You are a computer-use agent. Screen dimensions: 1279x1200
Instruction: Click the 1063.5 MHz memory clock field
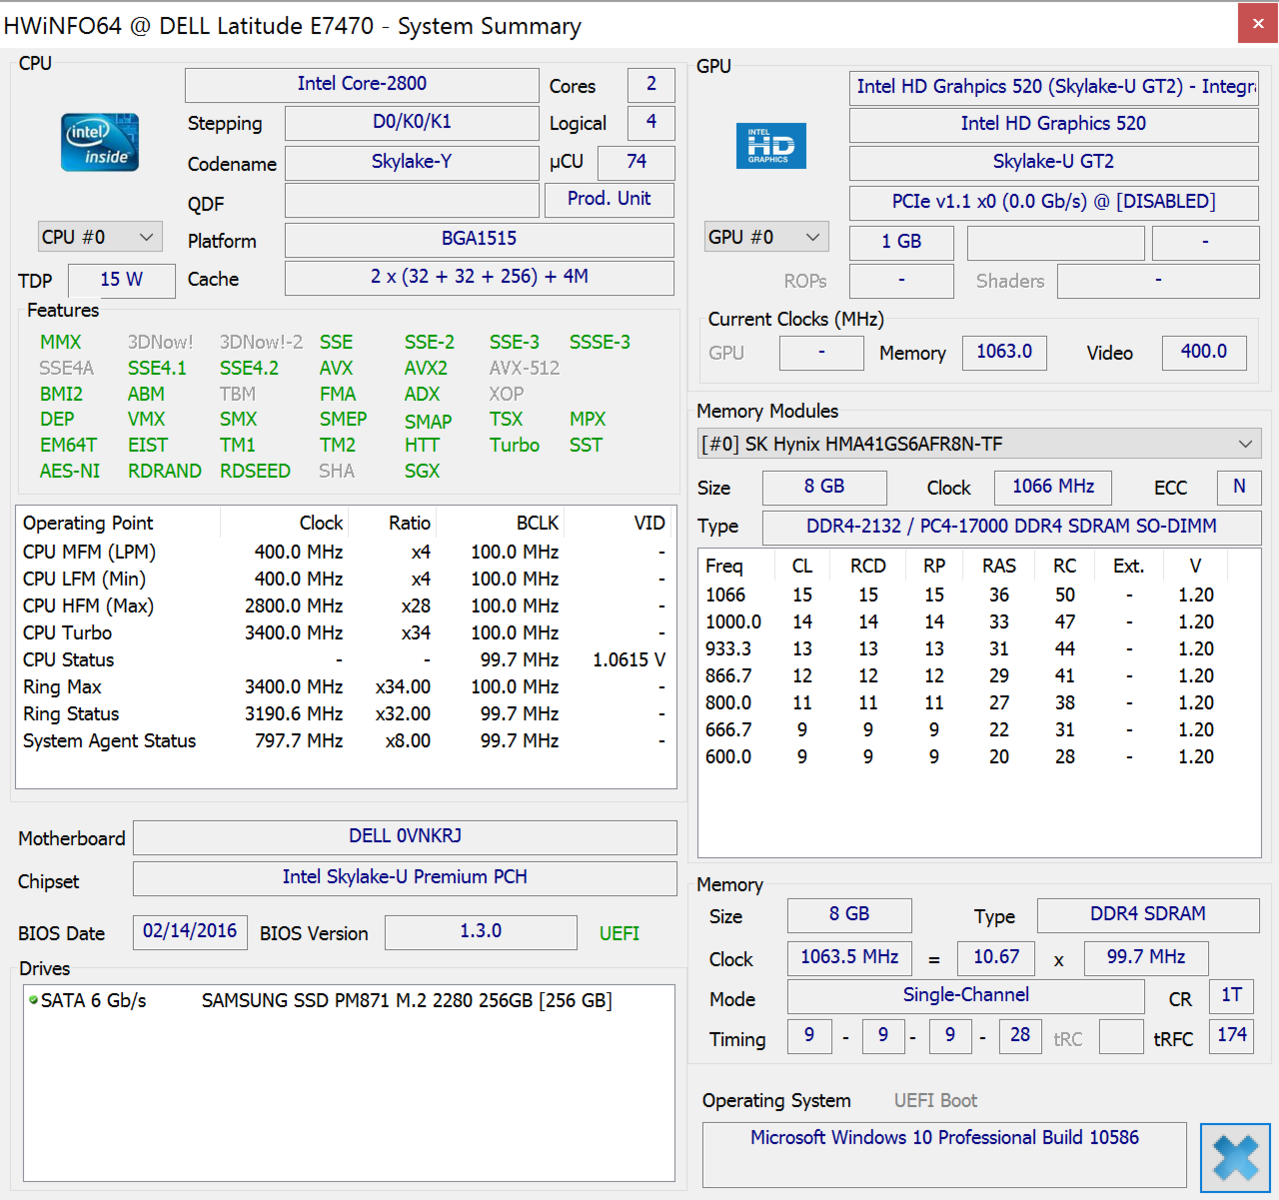(849, 958)
